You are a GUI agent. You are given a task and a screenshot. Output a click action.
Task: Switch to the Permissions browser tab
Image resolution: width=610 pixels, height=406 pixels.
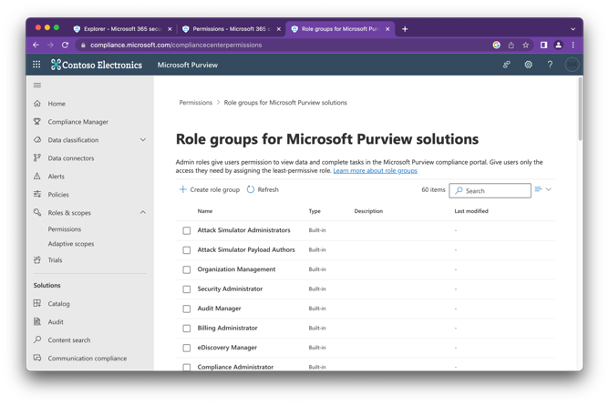click(x=231, y=29)
